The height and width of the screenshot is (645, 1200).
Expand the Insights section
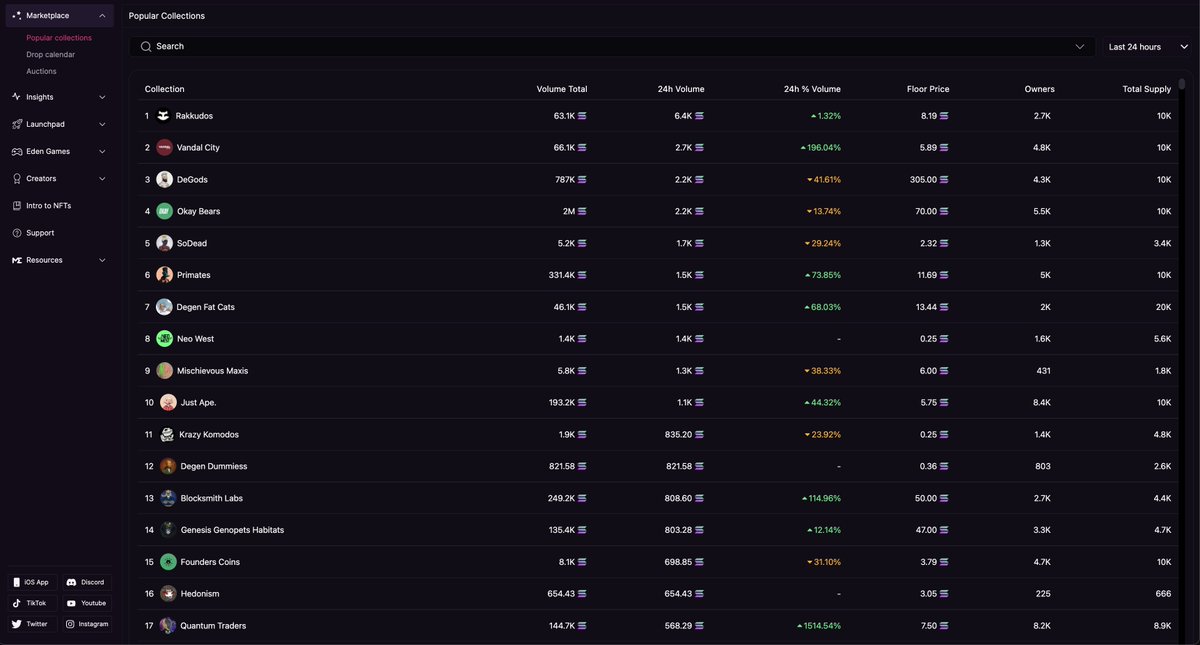point(101,96)
